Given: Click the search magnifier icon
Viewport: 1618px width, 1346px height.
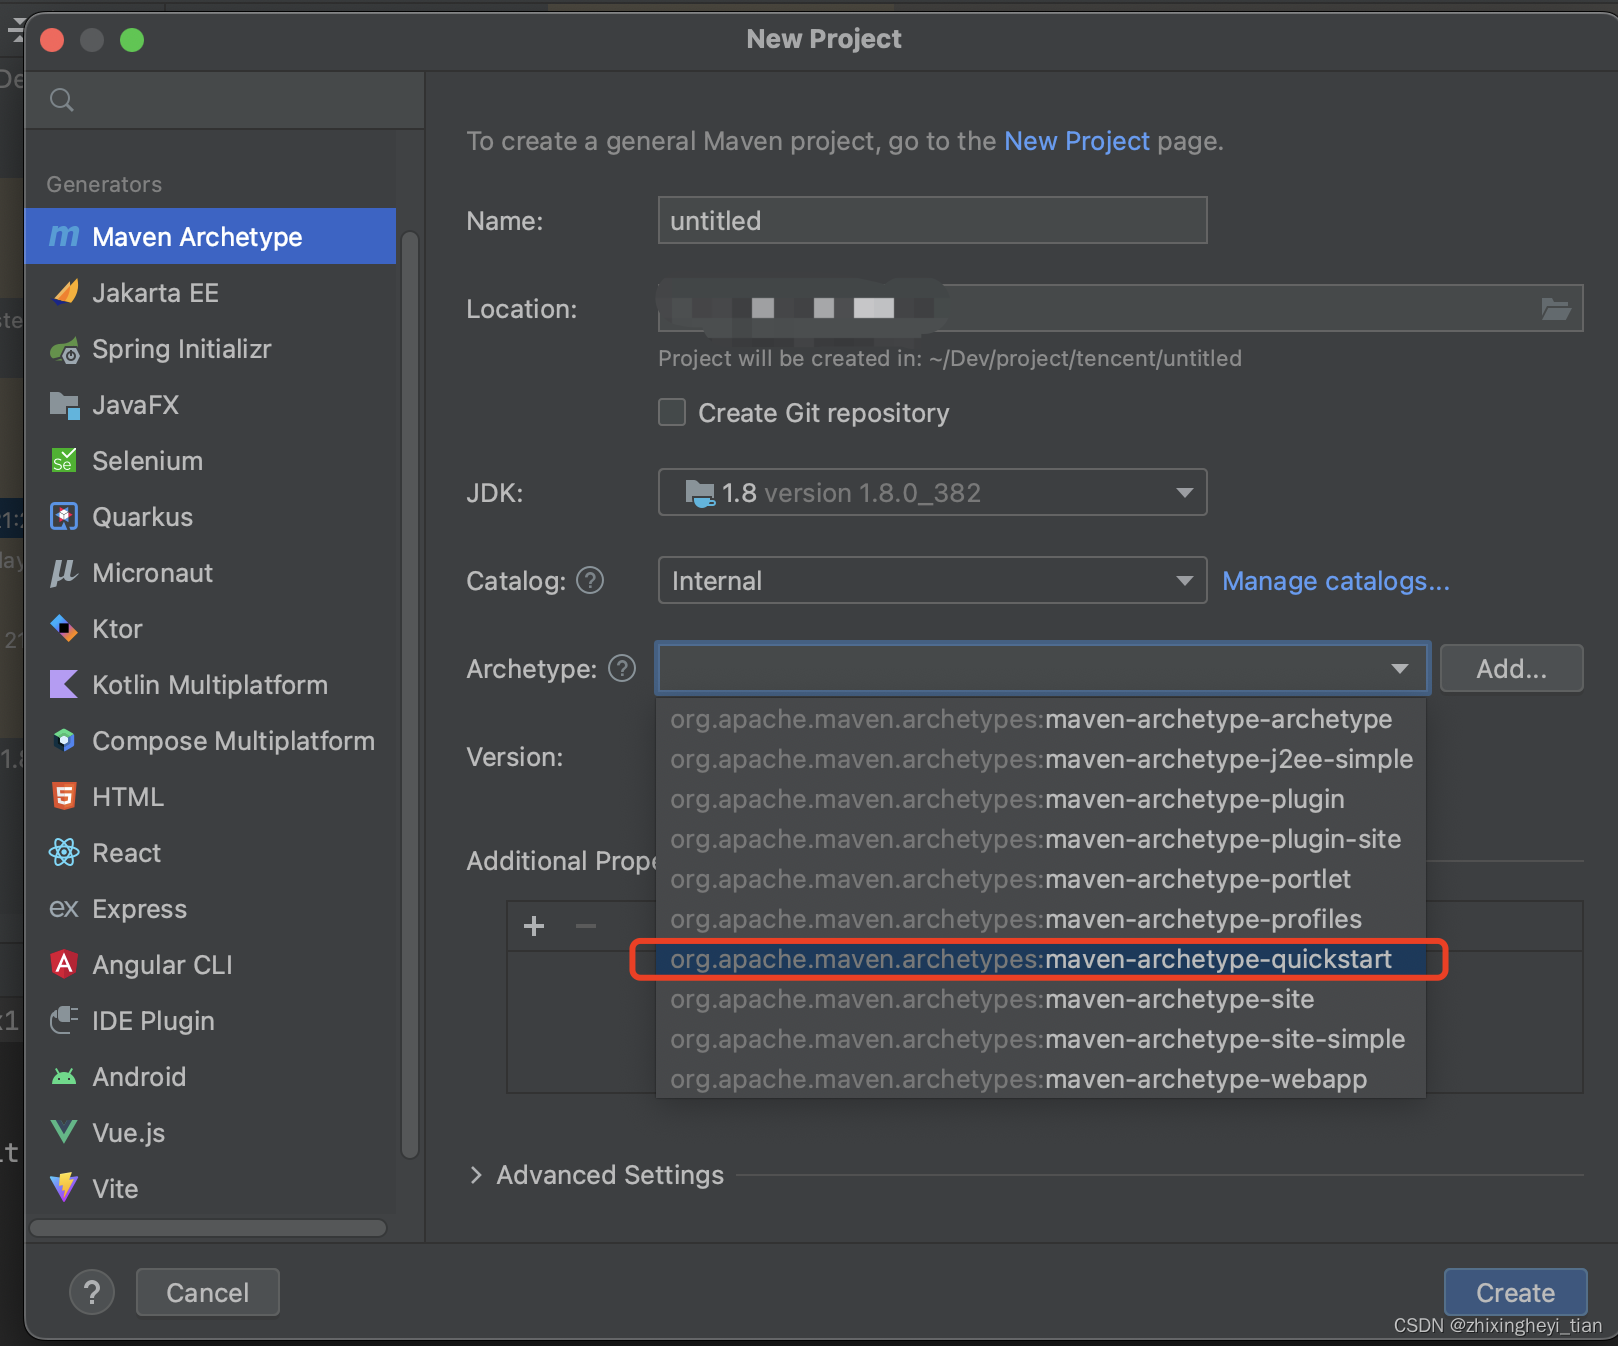Looking at the screenshot, I should point(62,100).
